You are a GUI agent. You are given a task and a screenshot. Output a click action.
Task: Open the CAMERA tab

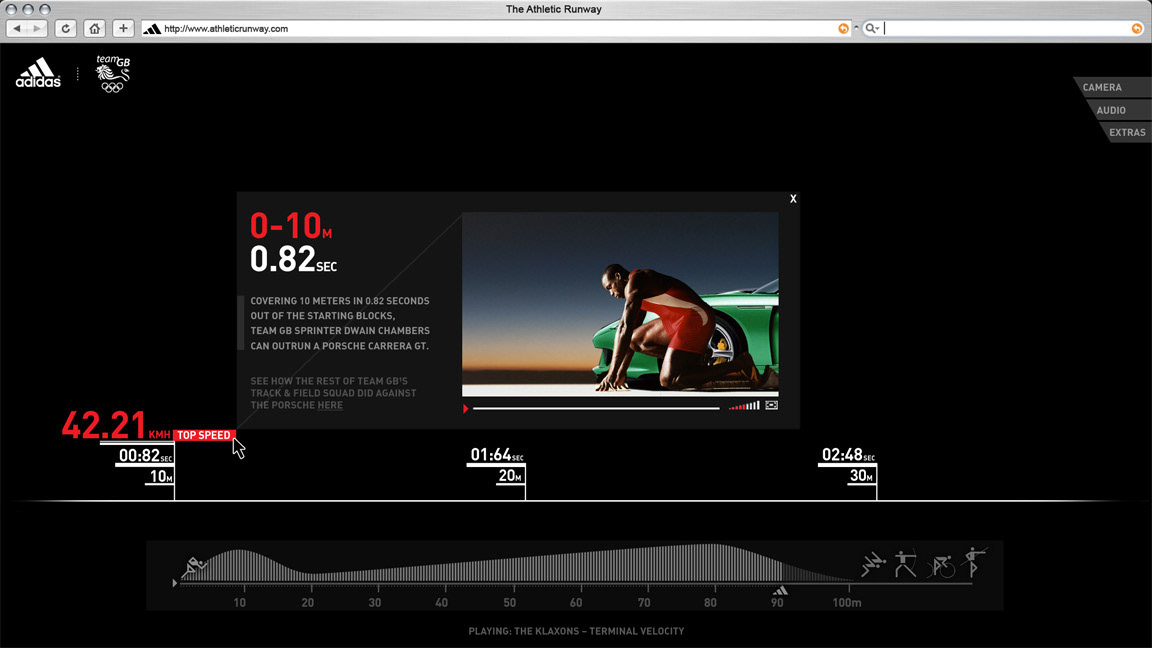point(1111,87)
